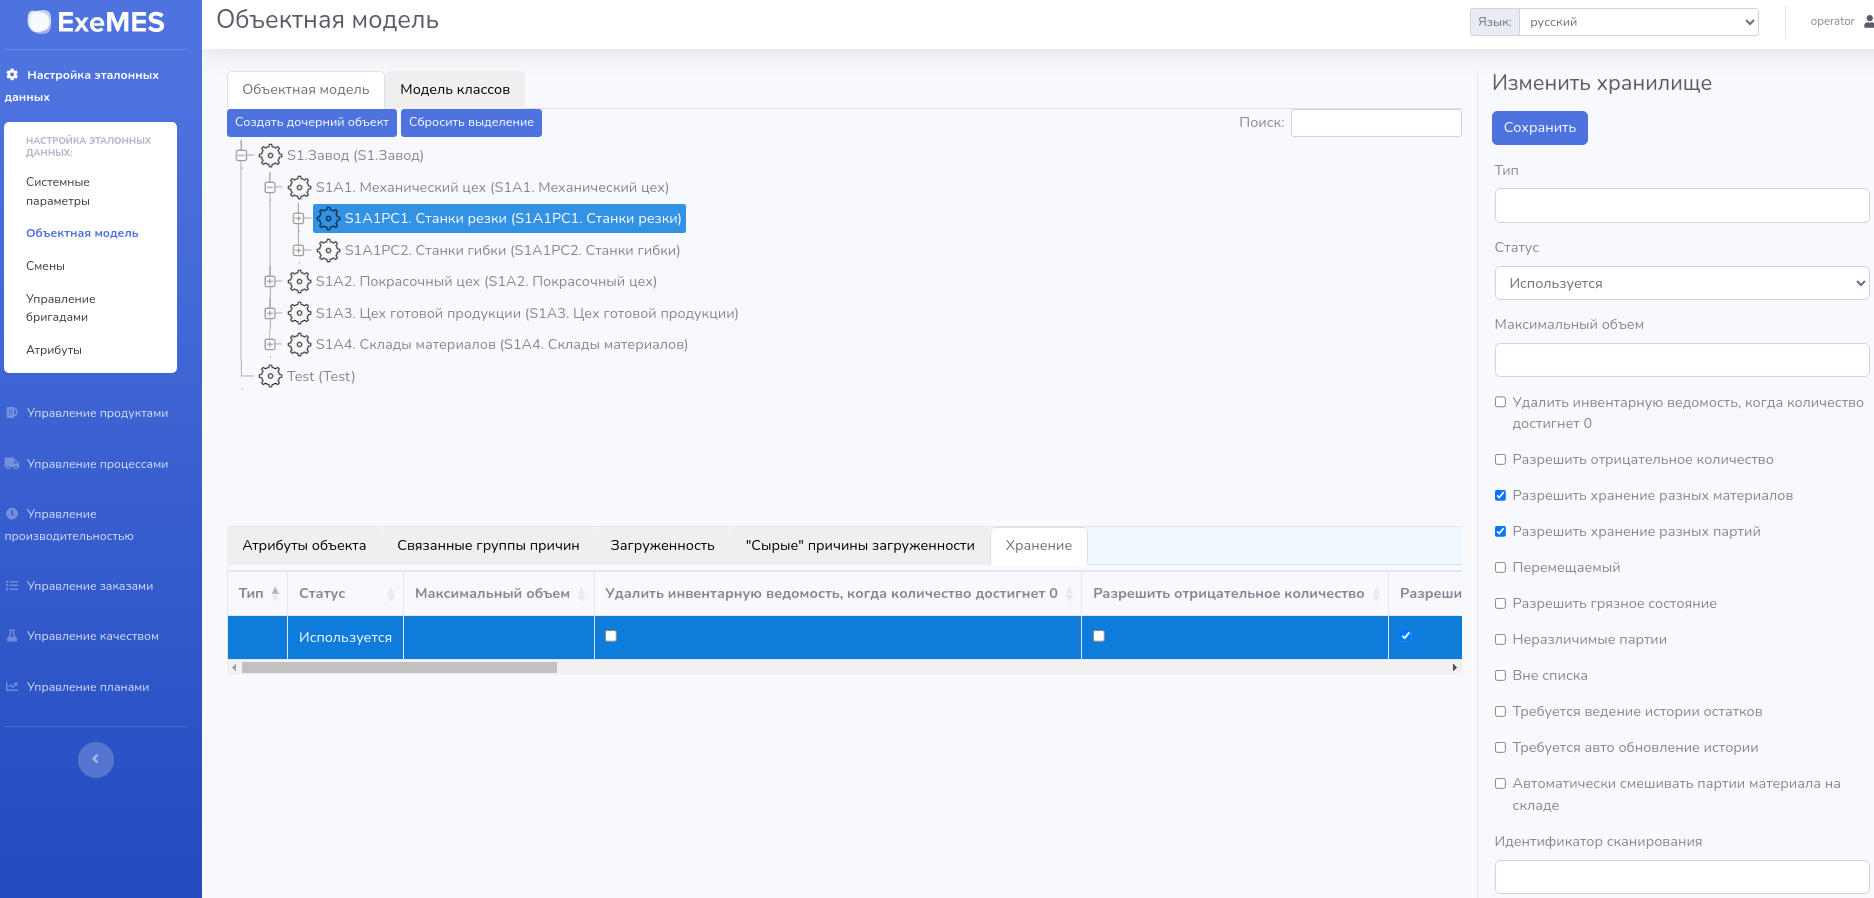Open the Загруженность tab
The width and height of the screenshot is (1874, 898).
click(x=662, y=545)
